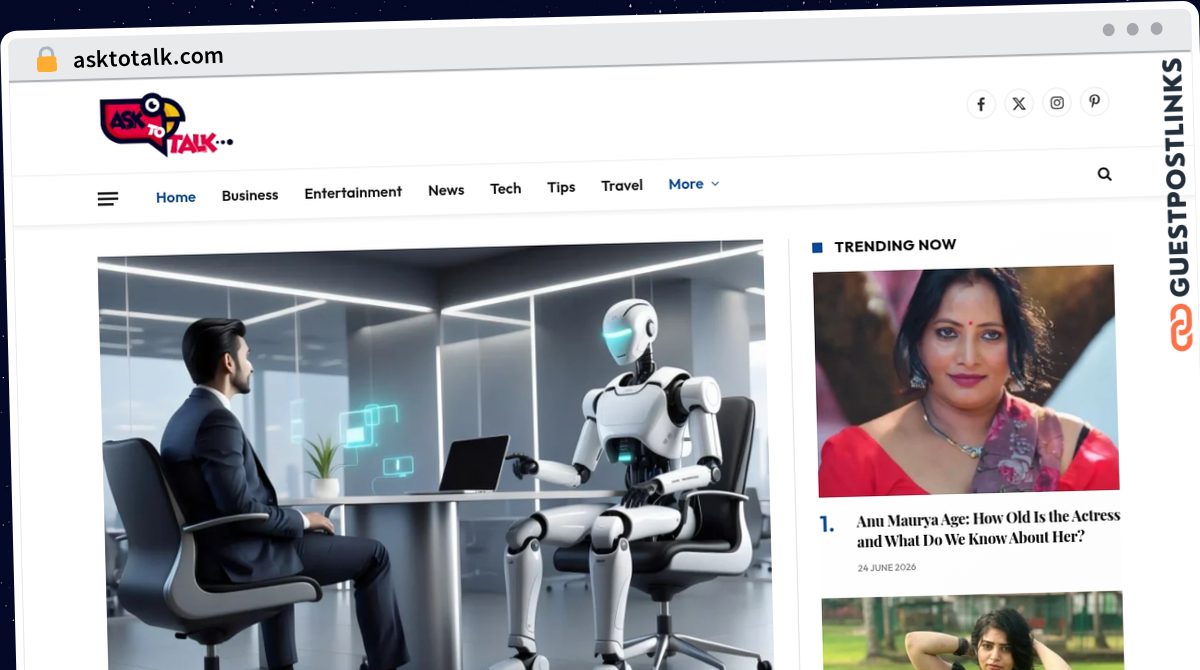The image size is (1200, 670).
Task: Click the padlock icon in address bar
Action: click(x=46, y=59)
